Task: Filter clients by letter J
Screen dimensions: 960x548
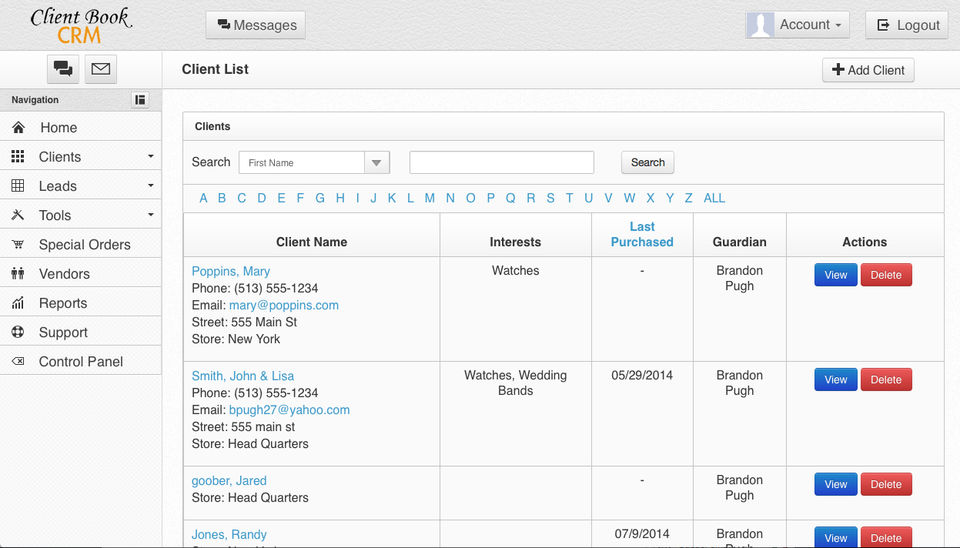Action: coord(373,198)
